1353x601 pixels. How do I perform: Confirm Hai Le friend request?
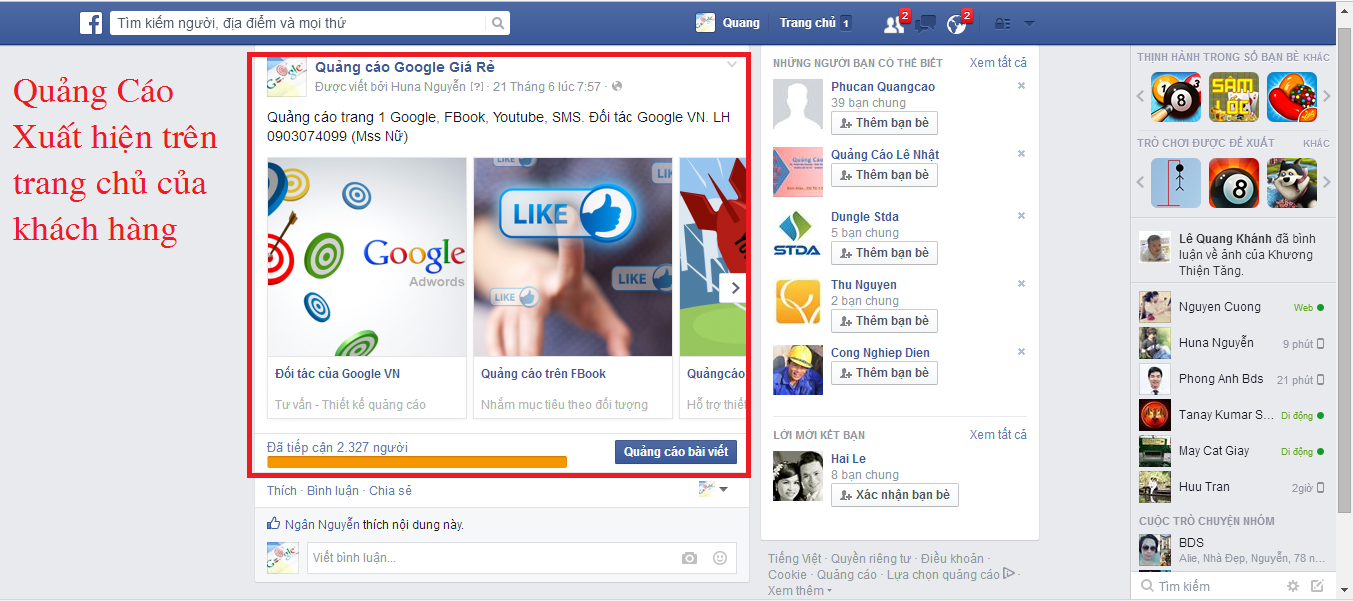[x=895, y=495]
